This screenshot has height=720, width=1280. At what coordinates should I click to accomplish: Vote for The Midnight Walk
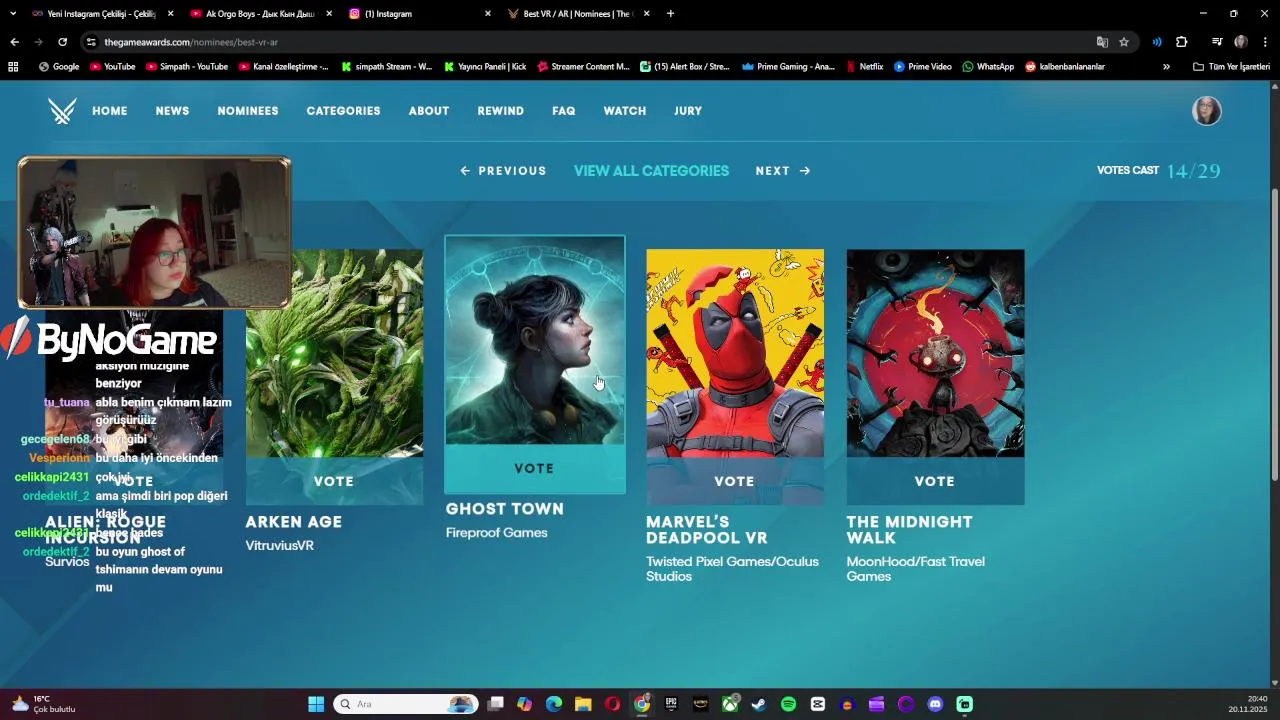coord(935,481)
